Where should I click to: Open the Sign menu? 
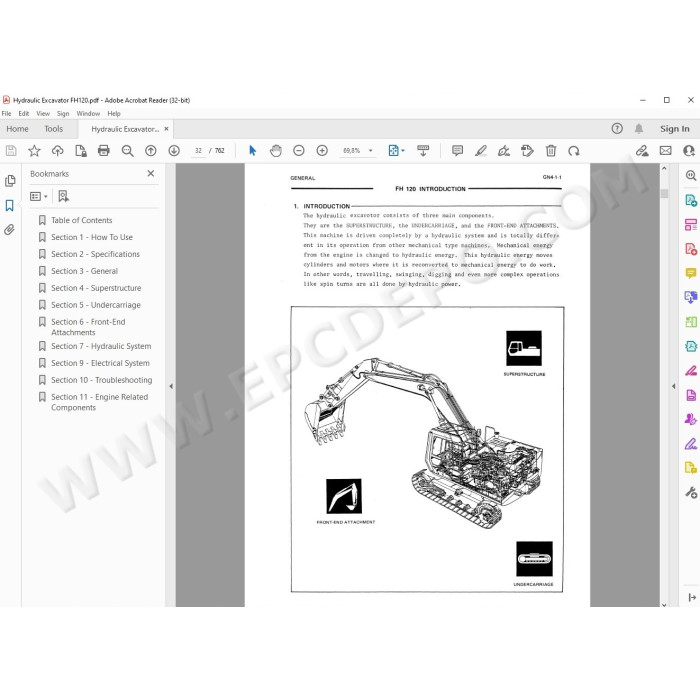coord(63,113)
